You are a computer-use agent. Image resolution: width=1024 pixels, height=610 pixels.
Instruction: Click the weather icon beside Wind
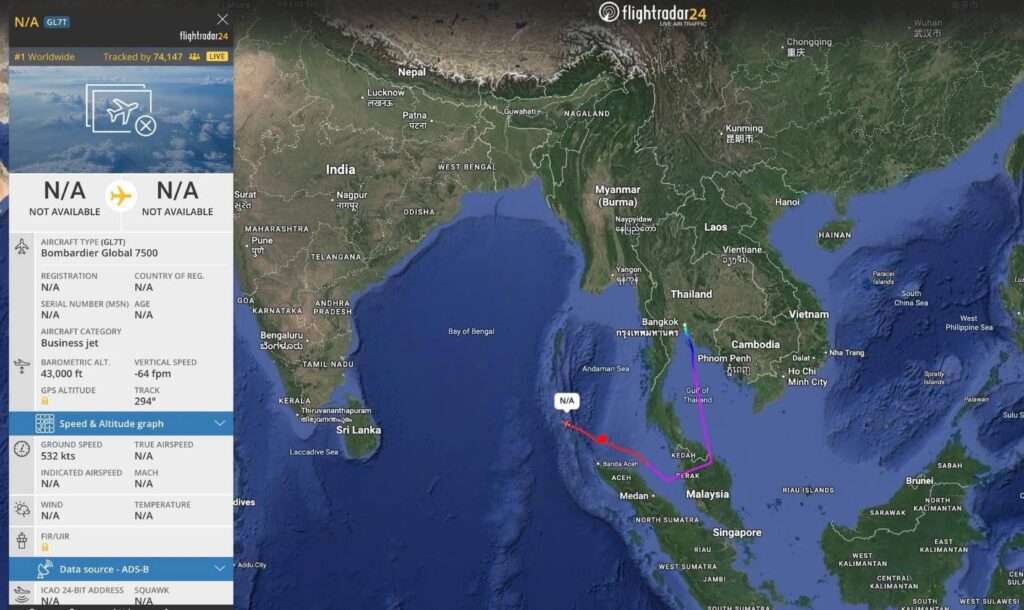[x=22, y=509]
